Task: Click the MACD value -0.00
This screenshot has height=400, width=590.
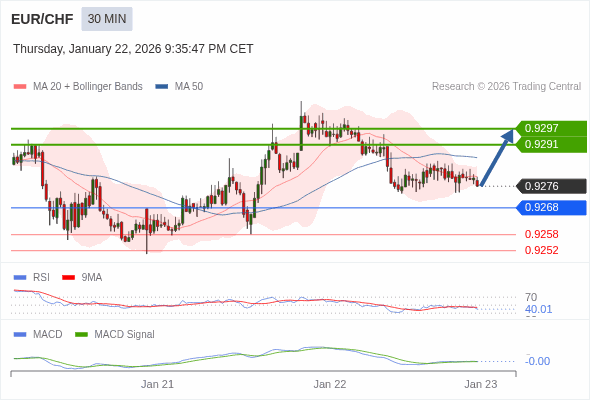Action: [x=537, y=361]
